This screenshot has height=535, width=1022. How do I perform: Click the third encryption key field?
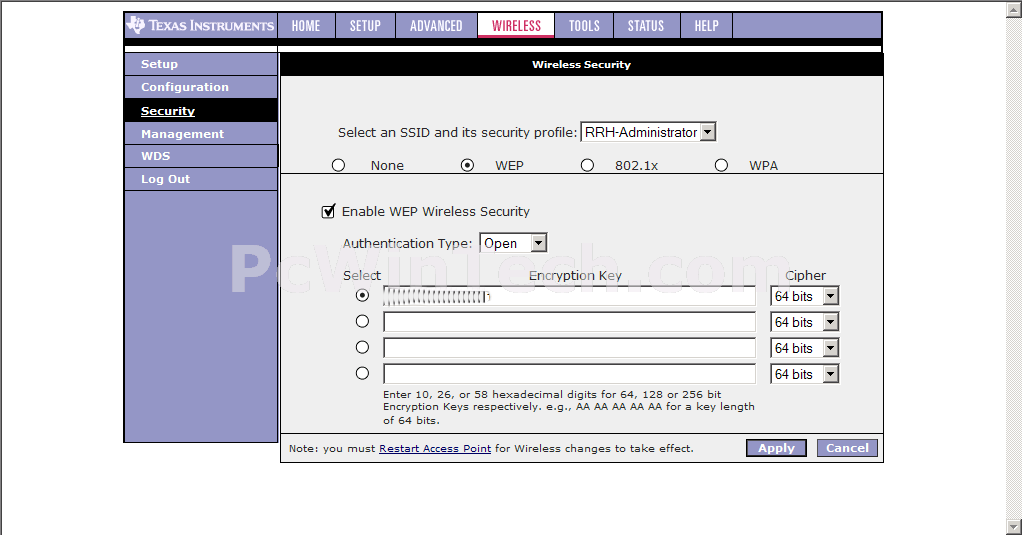pos(569,348)
